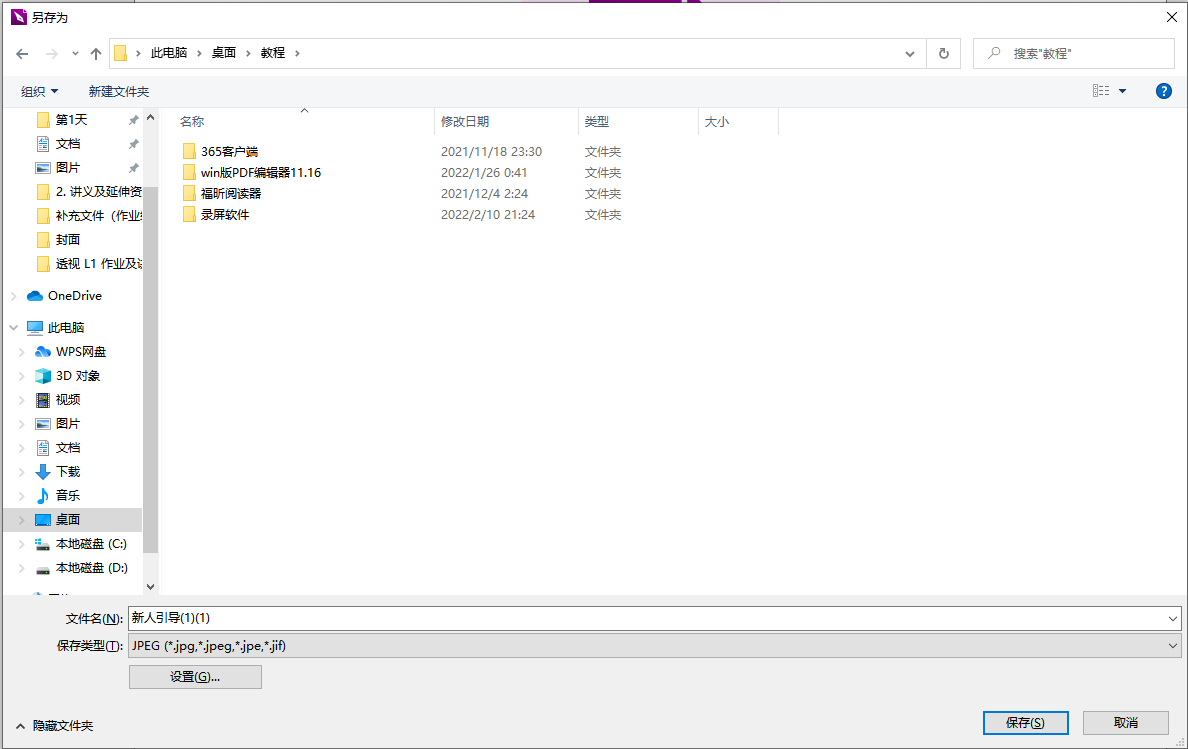Open the 365客户端 folder
The height and width of the screenshot is (749, 1188).
(x=229, y=152)
